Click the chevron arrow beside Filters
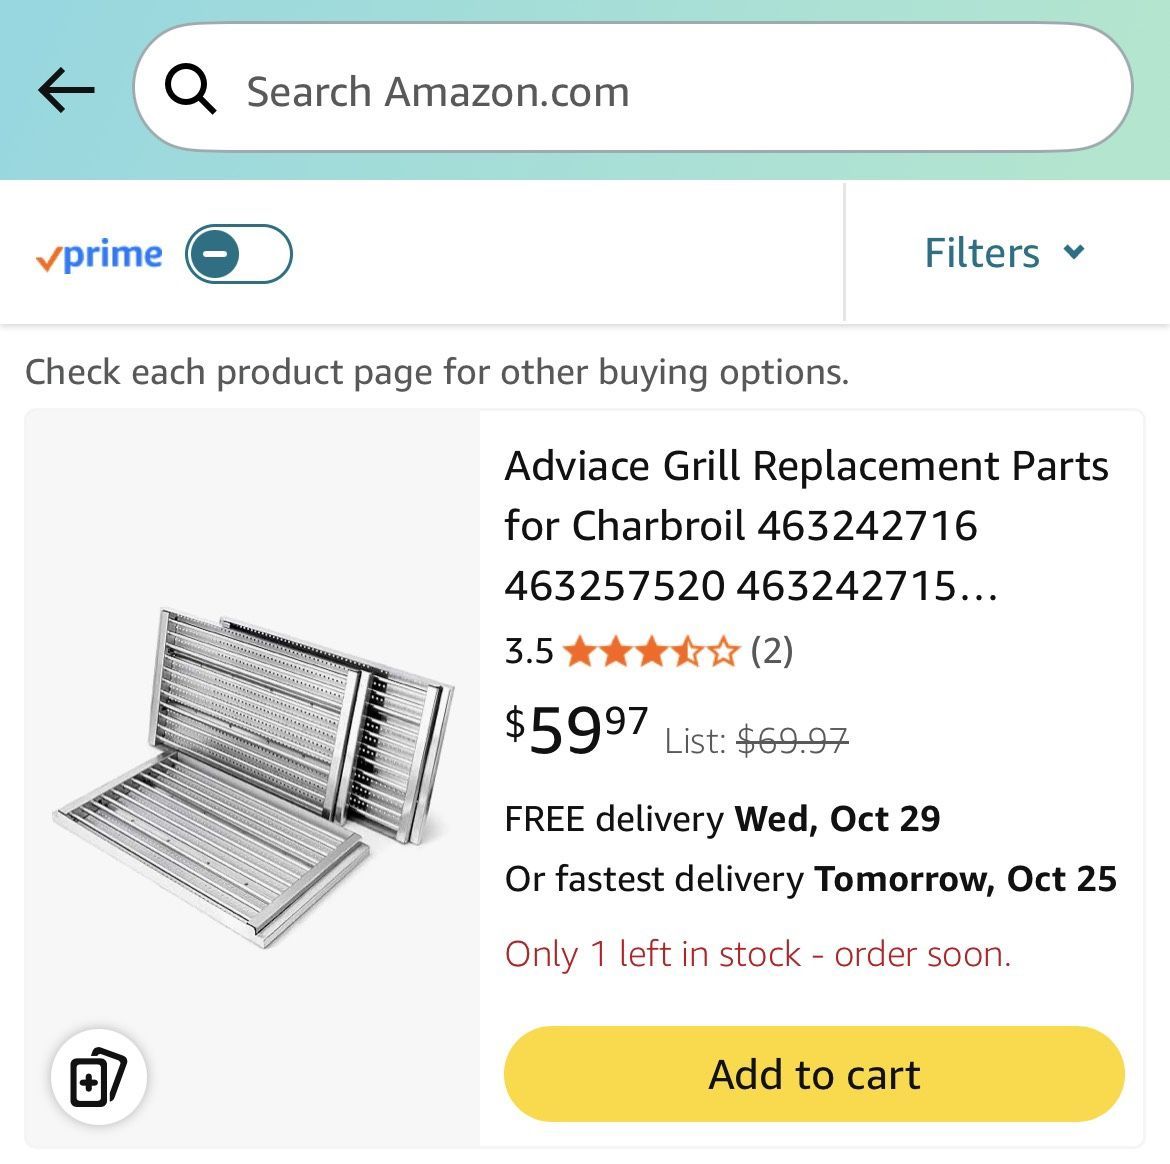 (x=1074, y=251)
